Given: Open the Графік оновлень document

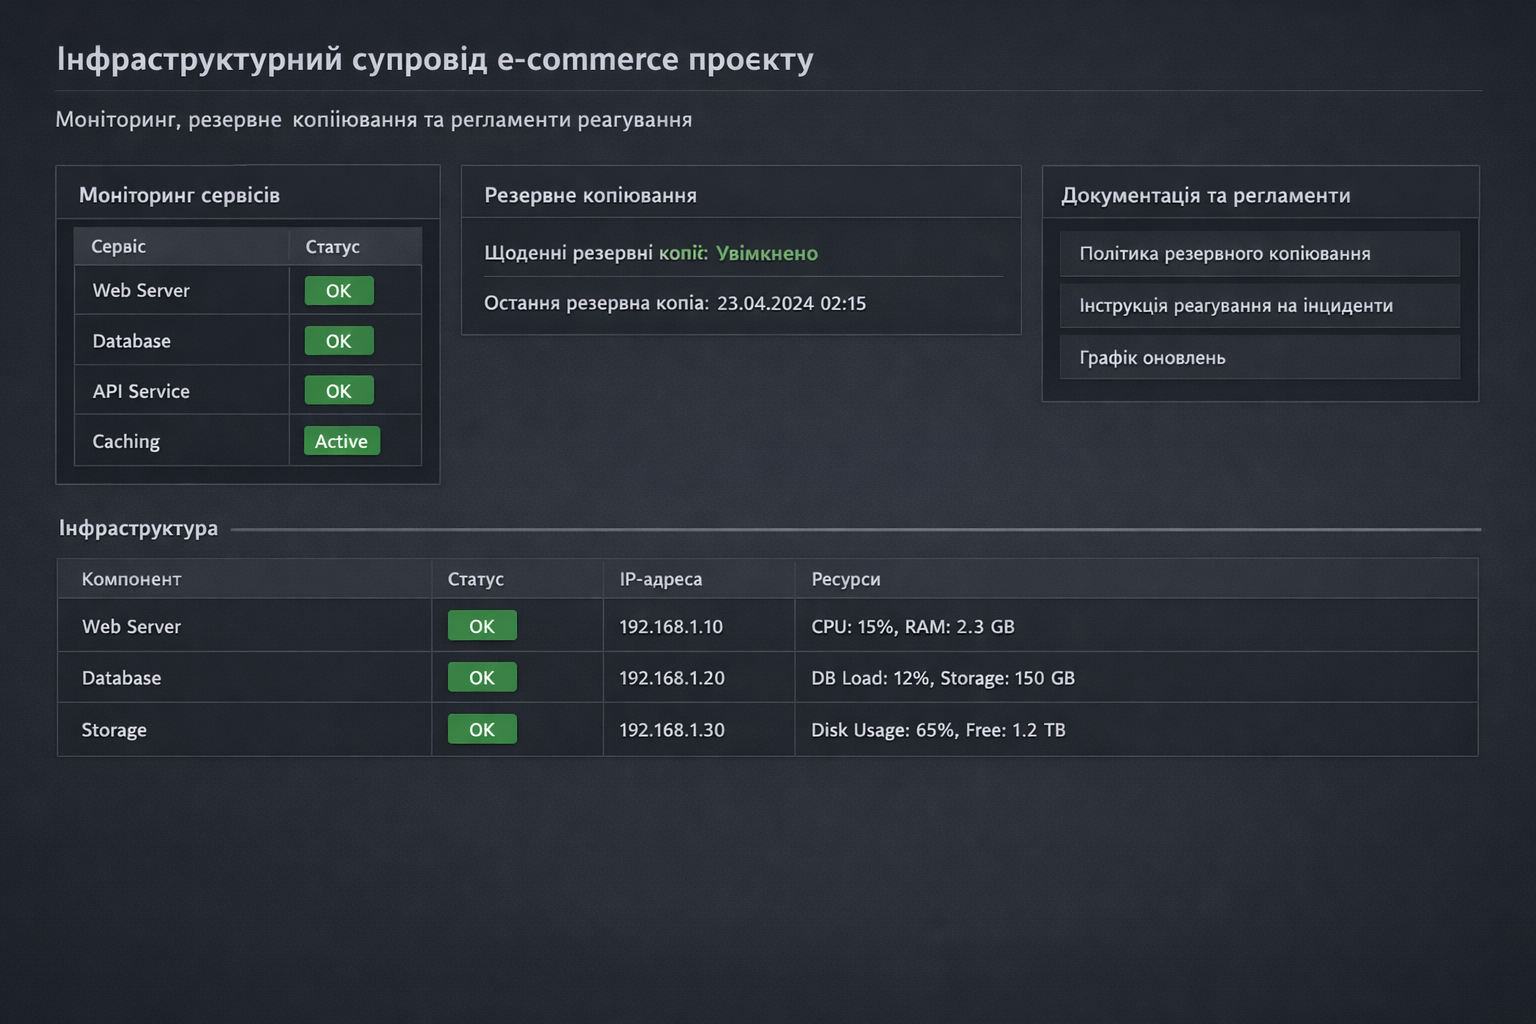Looking at the screenshot, I should point(1259,358).
